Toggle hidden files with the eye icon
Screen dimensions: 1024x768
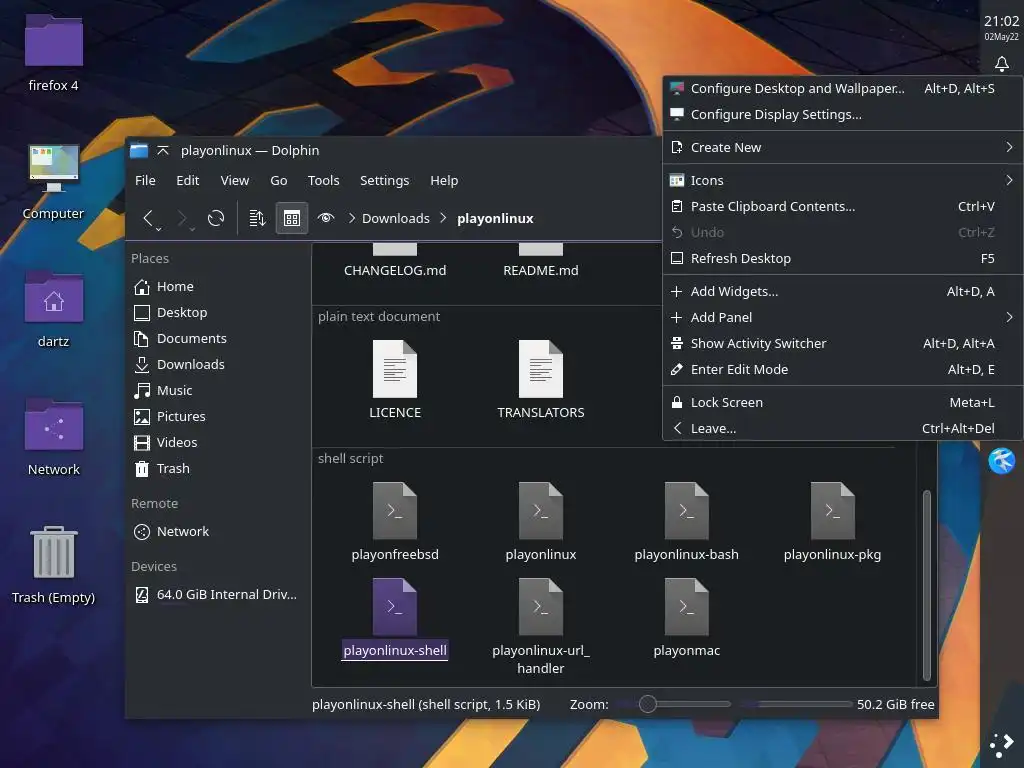tap(326, 217)
